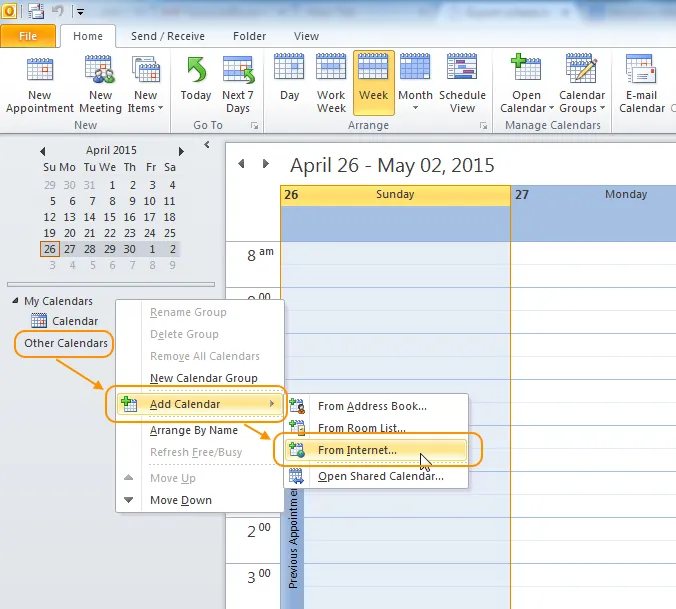Go to next month in mini calendar
676x609 pixels.
coord(181,151)
